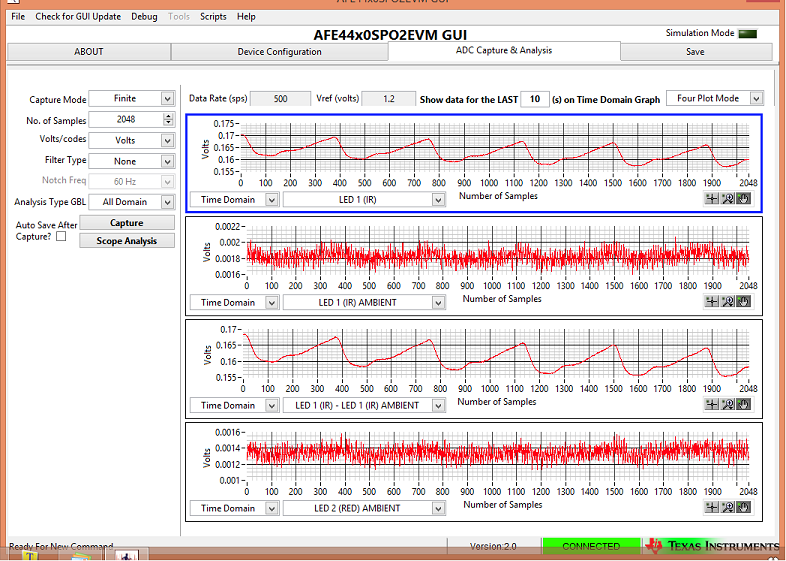Open the Scripts menu
The image size is (786, 561).
[213, 17]
